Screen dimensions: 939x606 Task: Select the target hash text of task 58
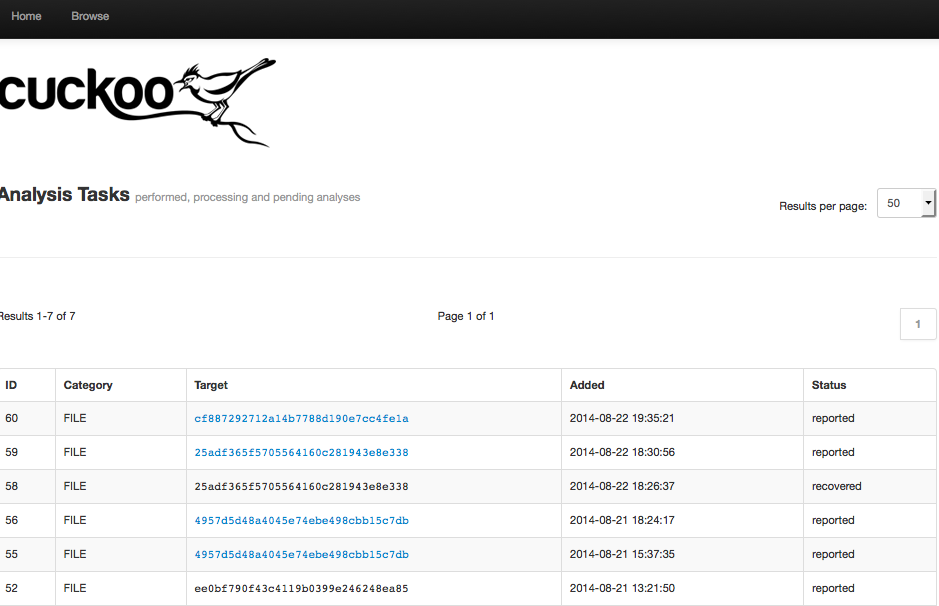pyautogui.click(x=301, y=487)
